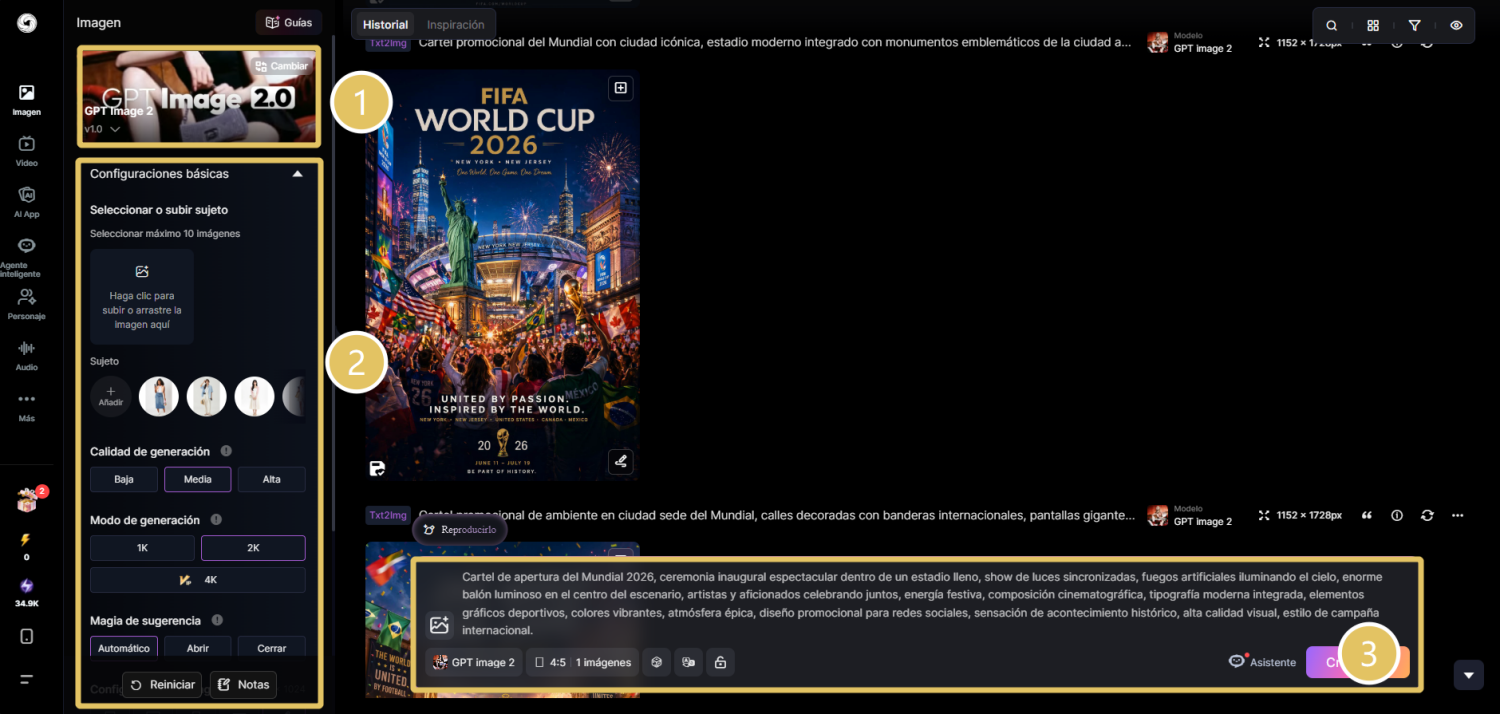The height and width of the screenshot is (714, 1500).
Task: Open Guías button
Action: pos(289,22)
